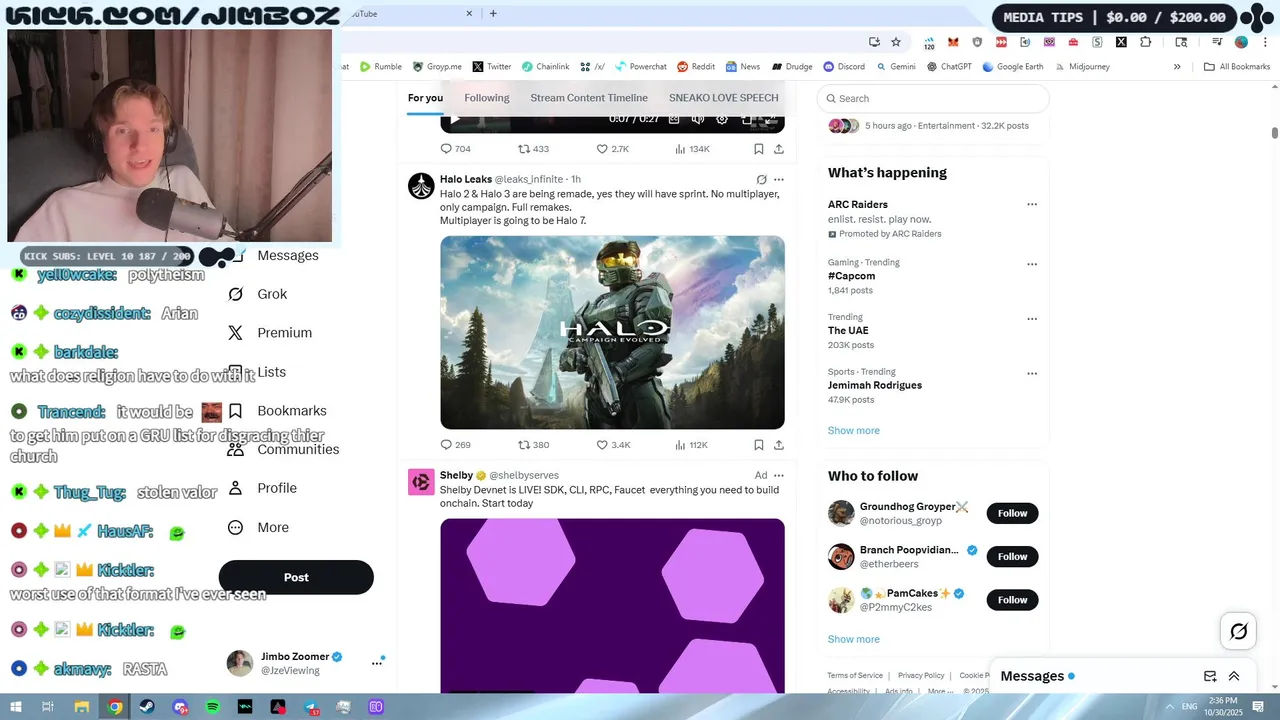Screen dimensions: 1280x720
Task: Open Spotify from the taskbar
Action: (213, 707)
